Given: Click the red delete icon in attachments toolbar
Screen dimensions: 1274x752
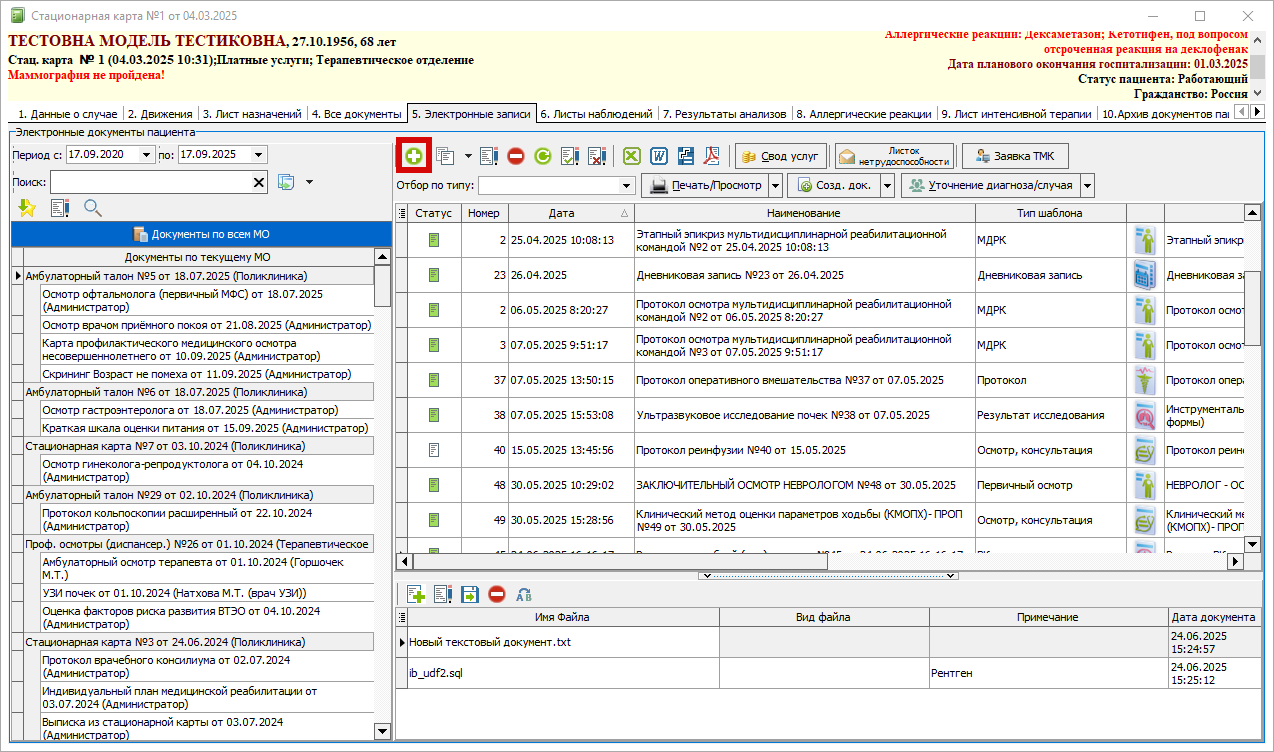Looking at the screenshot, I should (497, 594).
